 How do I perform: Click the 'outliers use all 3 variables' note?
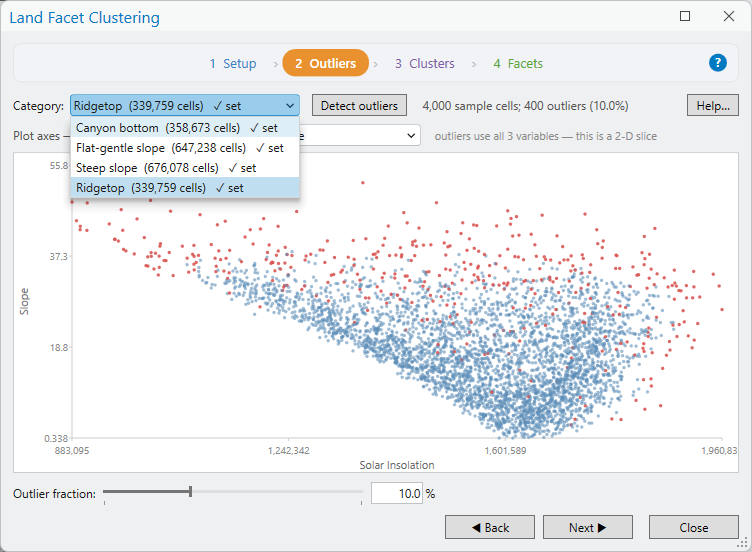546,136
